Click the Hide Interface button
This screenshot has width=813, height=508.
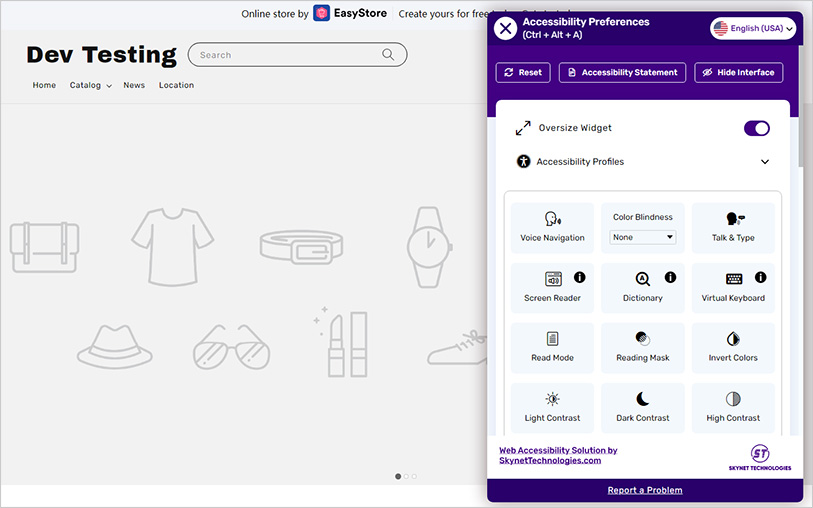click(x=738, y=73)
